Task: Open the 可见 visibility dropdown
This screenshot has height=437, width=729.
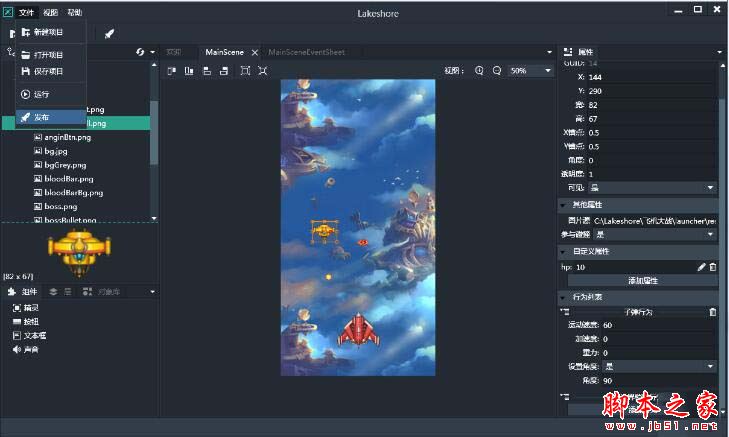Action: 653,188
